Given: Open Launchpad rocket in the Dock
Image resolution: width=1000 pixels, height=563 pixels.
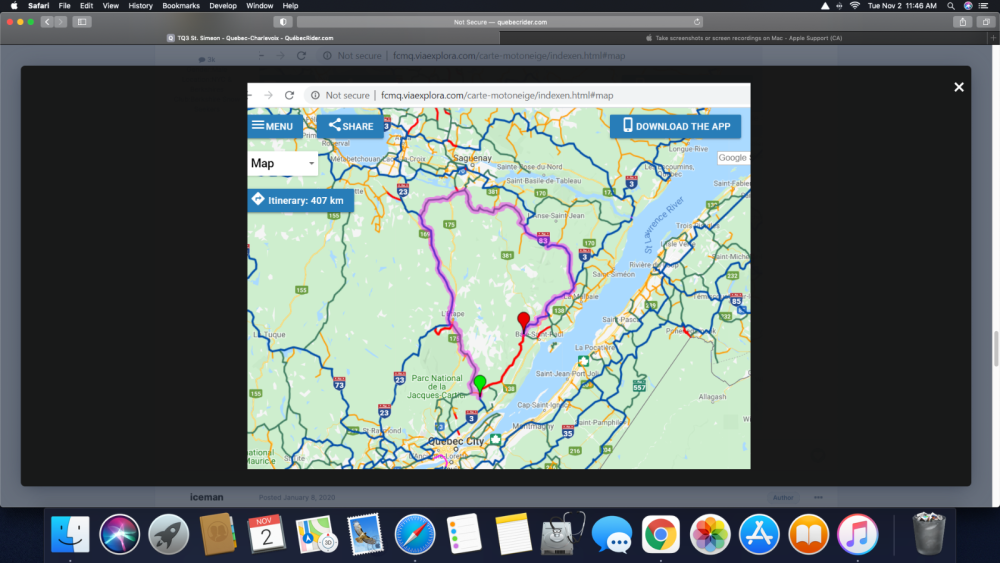Looking at the screenshot, I should [x=168, y=534].
